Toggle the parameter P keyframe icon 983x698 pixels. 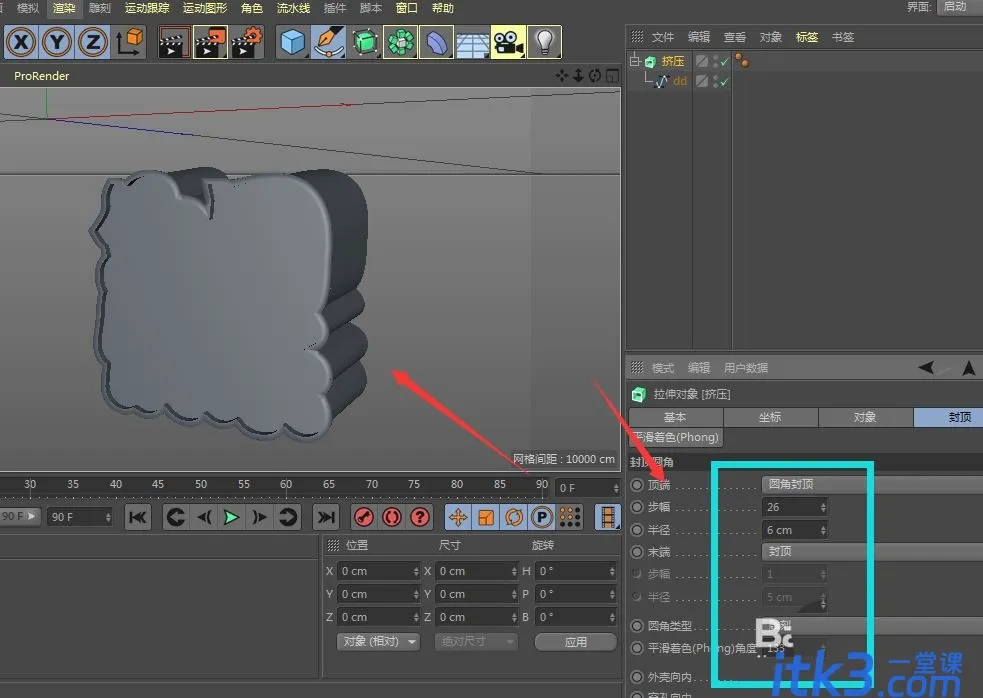point(542,517)
